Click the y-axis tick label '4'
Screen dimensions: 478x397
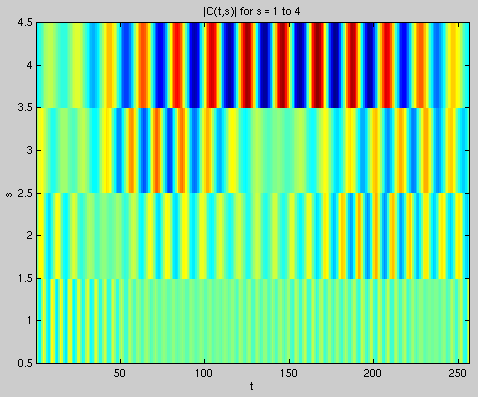tap(29, 65)
